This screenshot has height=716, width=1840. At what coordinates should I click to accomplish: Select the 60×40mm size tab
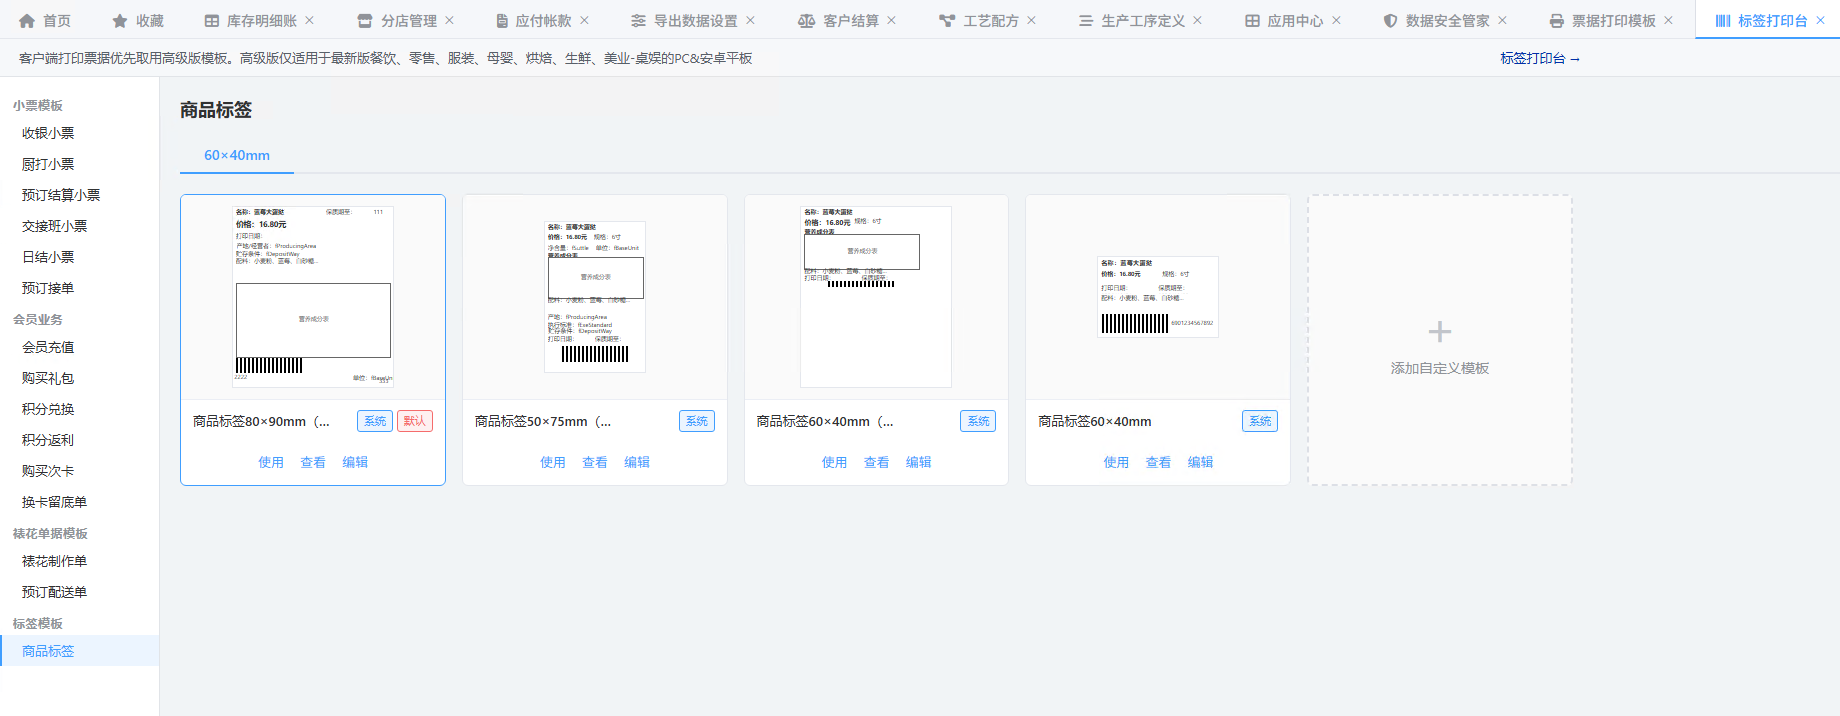(x=237, y=155)
